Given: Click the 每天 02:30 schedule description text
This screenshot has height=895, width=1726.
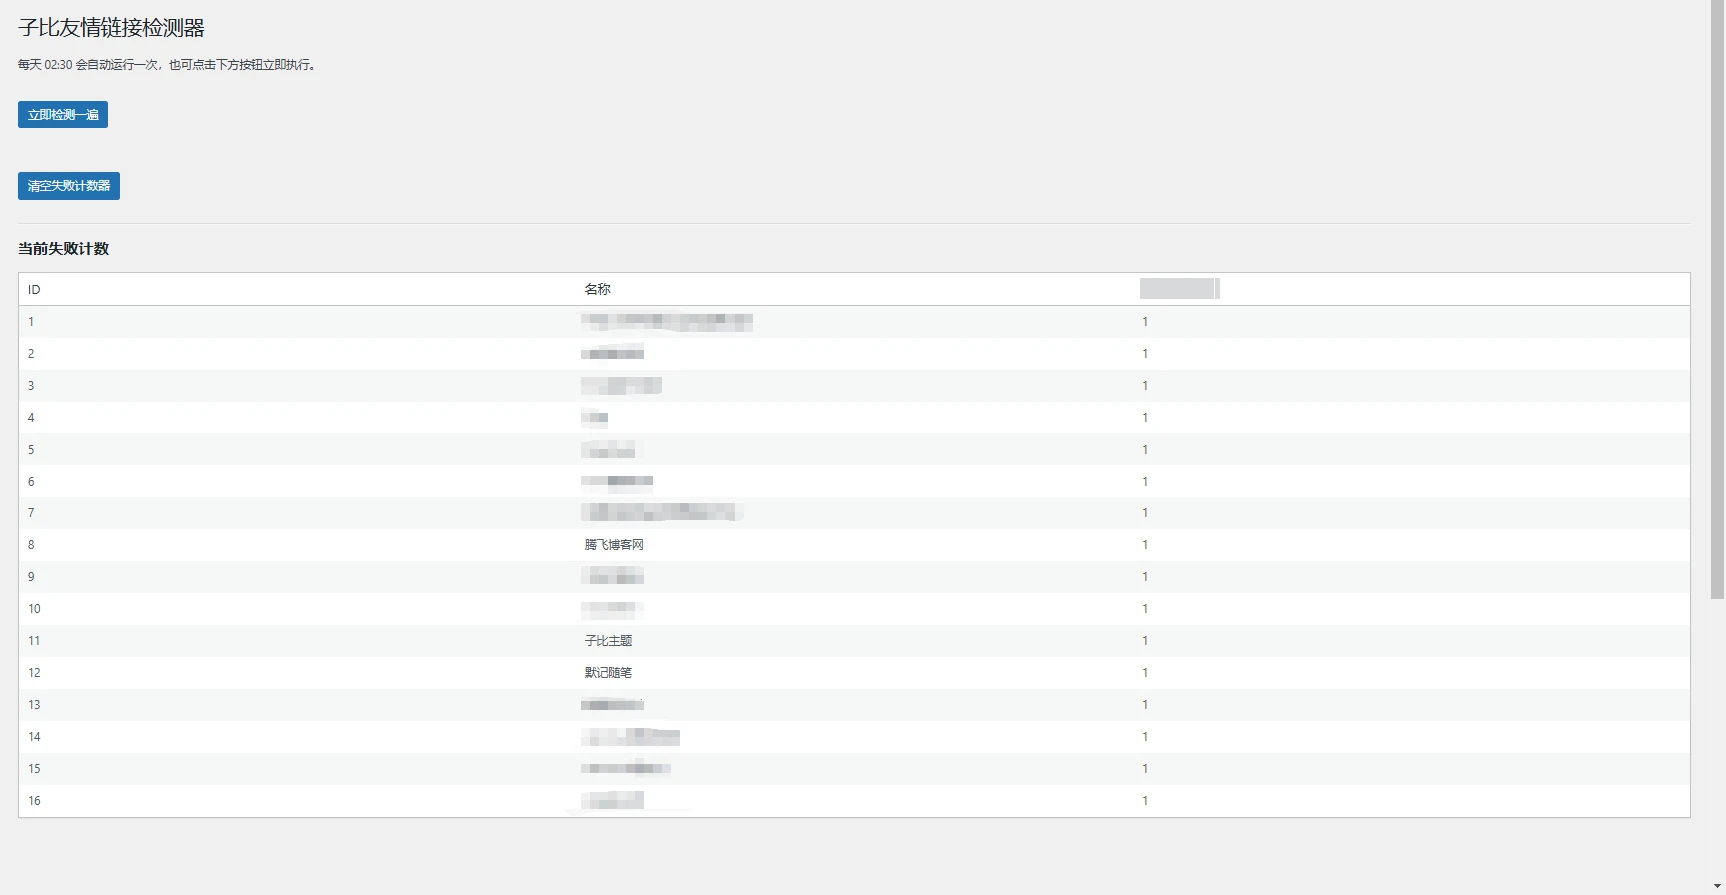Looking at the screenshot, I should click(168, 65).
